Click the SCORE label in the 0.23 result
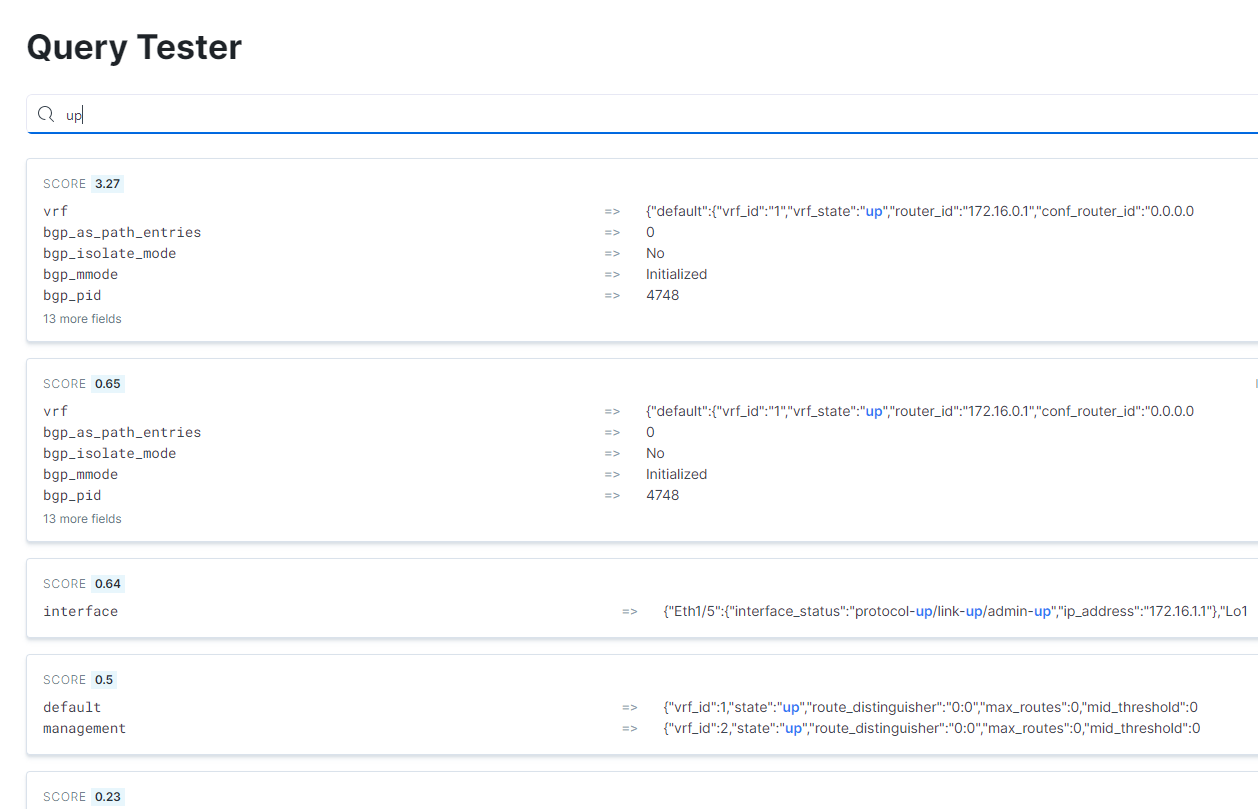 pyautogui.click(x=64, y=797)
